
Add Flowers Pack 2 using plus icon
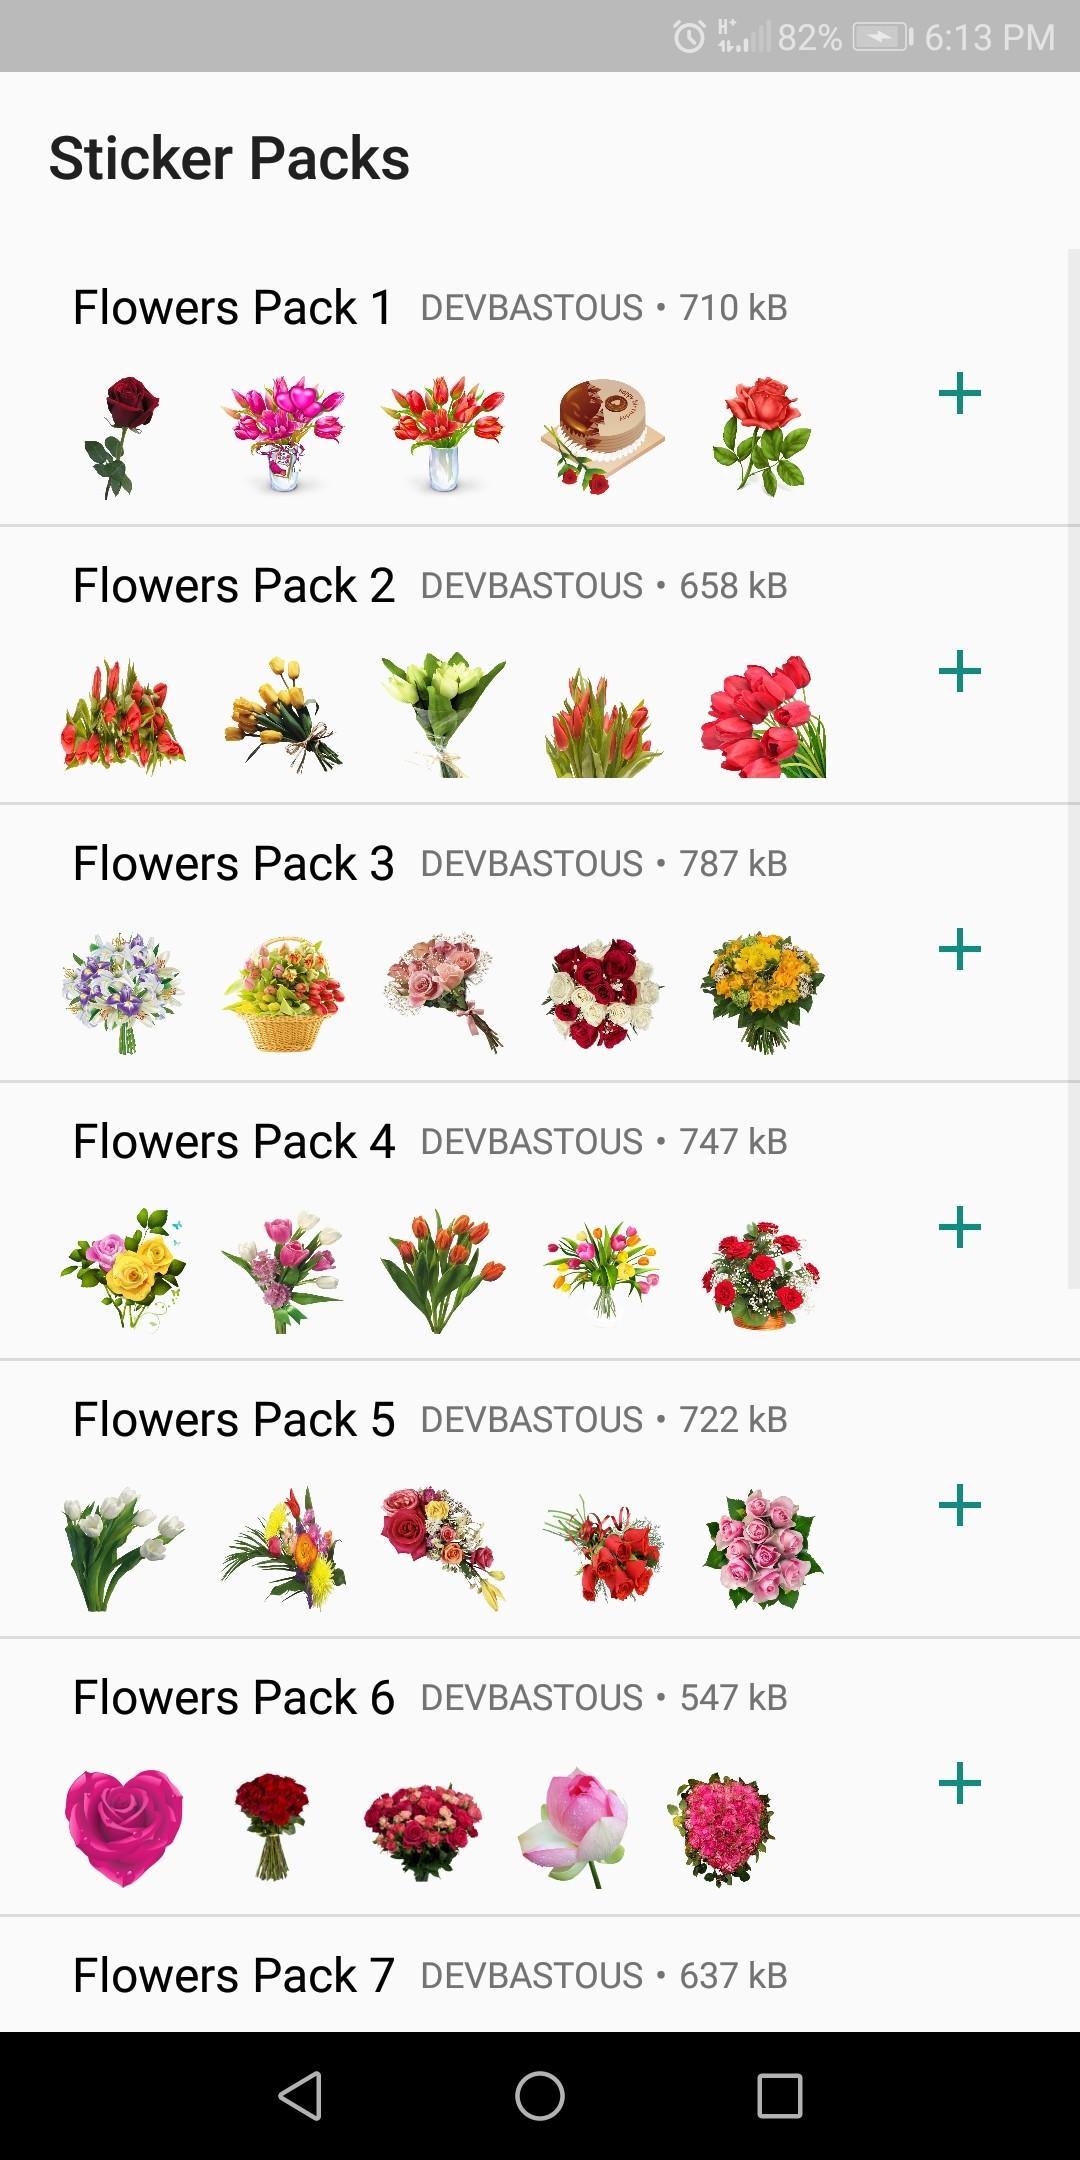coord(959,671)
